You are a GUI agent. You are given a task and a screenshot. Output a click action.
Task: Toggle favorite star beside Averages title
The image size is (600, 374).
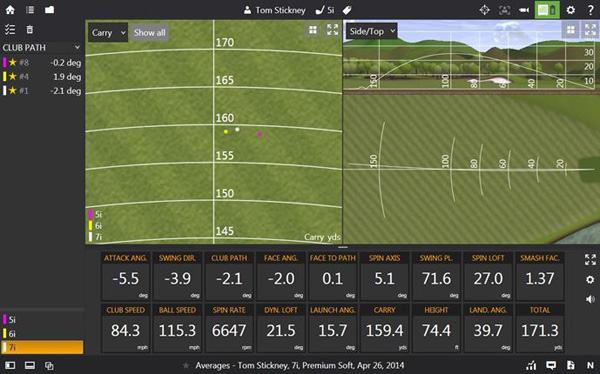[186, 365]
